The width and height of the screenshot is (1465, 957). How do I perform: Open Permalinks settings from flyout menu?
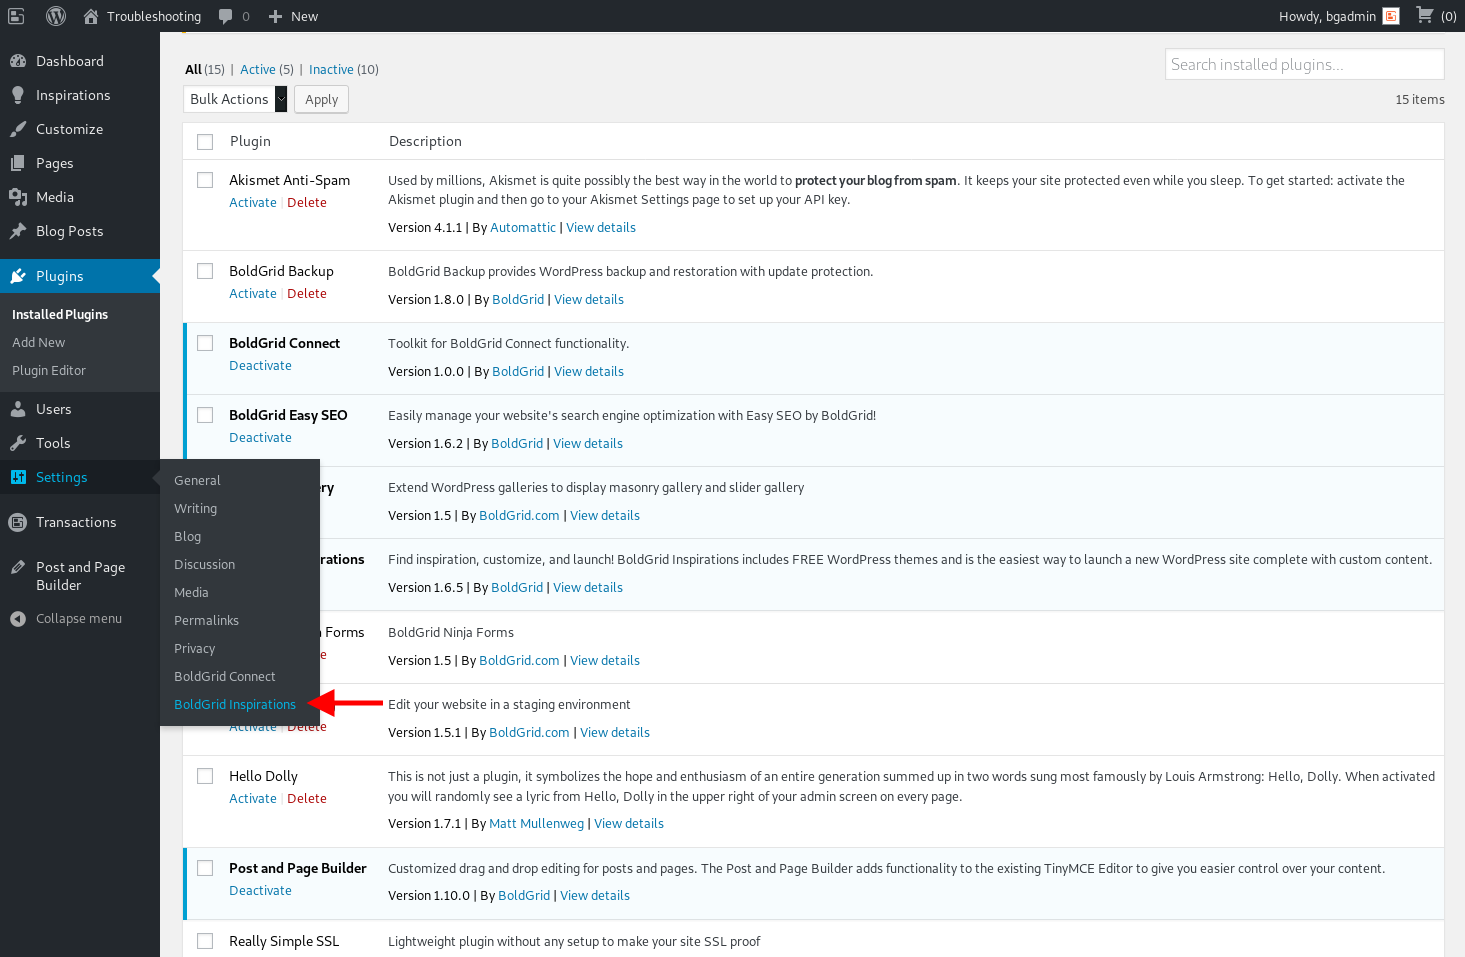click(206, 620)
